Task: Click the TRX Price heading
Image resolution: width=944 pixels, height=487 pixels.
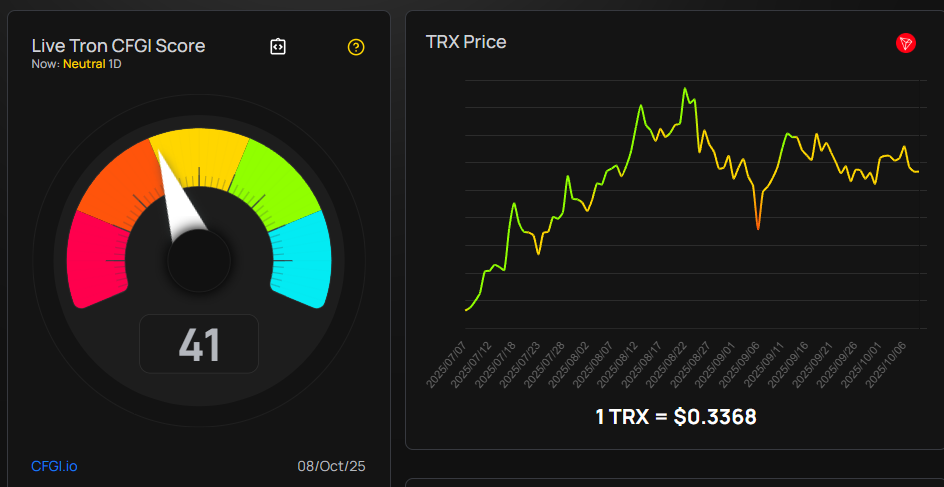Action: coord(466,42)
